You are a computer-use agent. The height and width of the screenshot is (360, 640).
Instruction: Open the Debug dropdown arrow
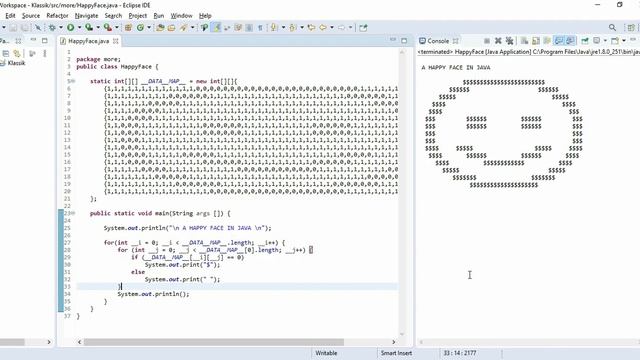coord(61,27)
